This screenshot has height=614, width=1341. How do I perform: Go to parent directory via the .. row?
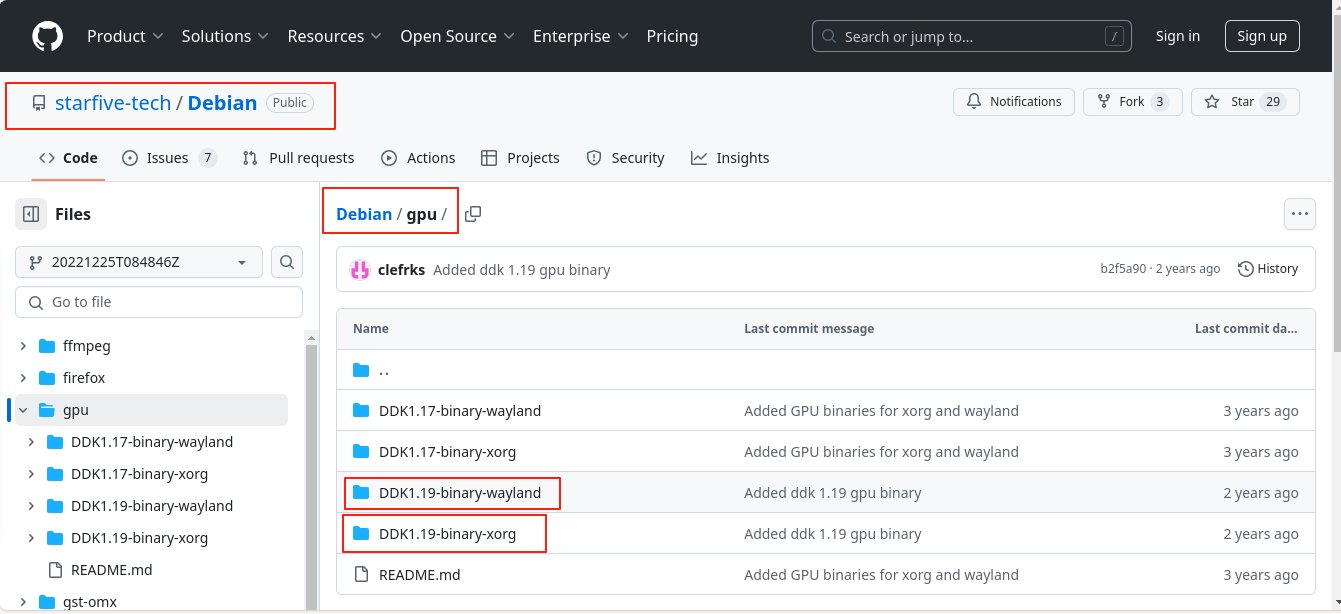826,370
